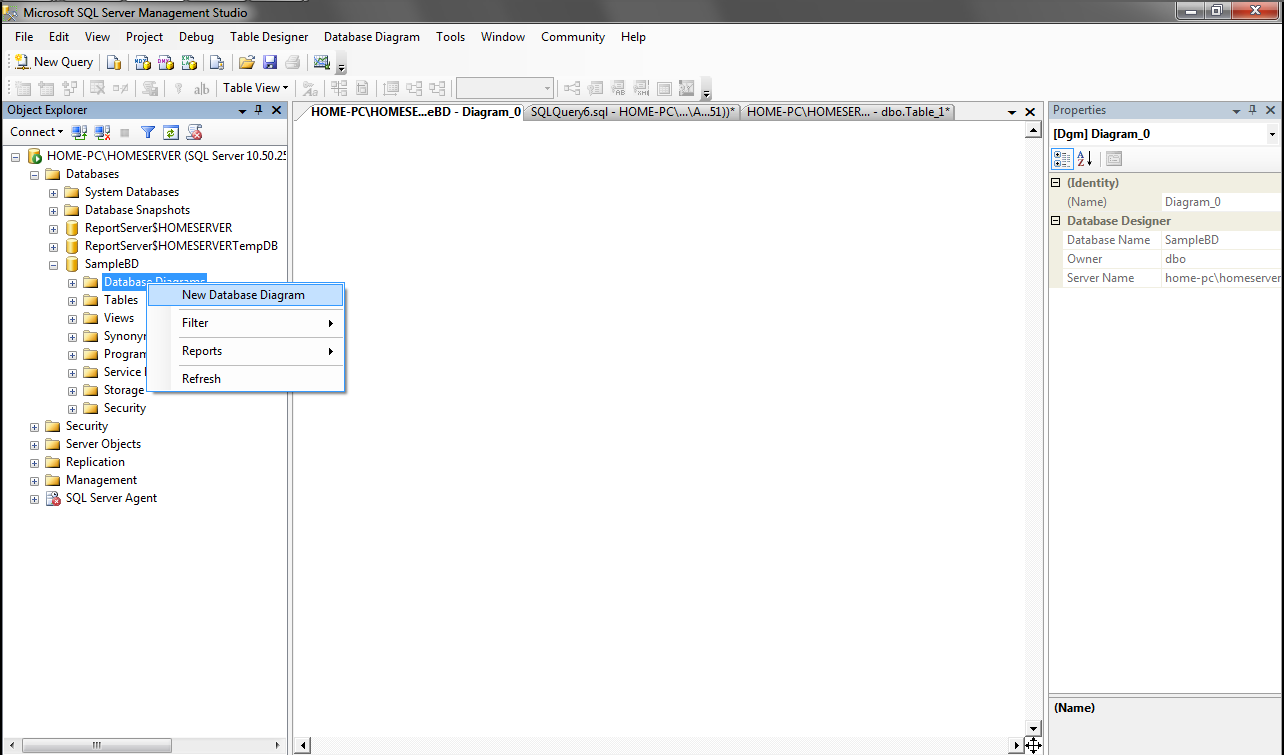The width and height of the screenshot is (1284, 755).
Task: Click the Diagram_0 name property value
Action: pyautogui.click(x=1221, y=202)
